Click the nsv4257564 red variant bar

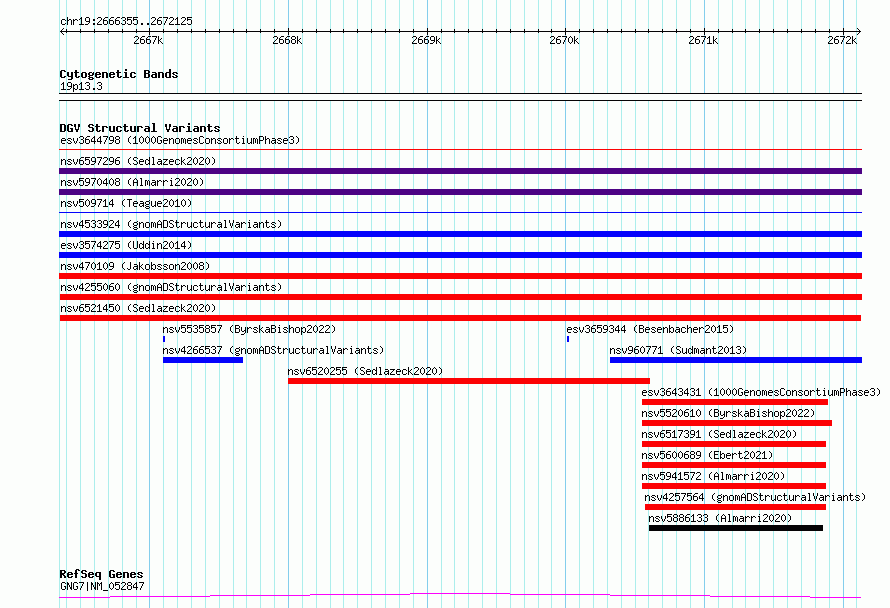735,507
